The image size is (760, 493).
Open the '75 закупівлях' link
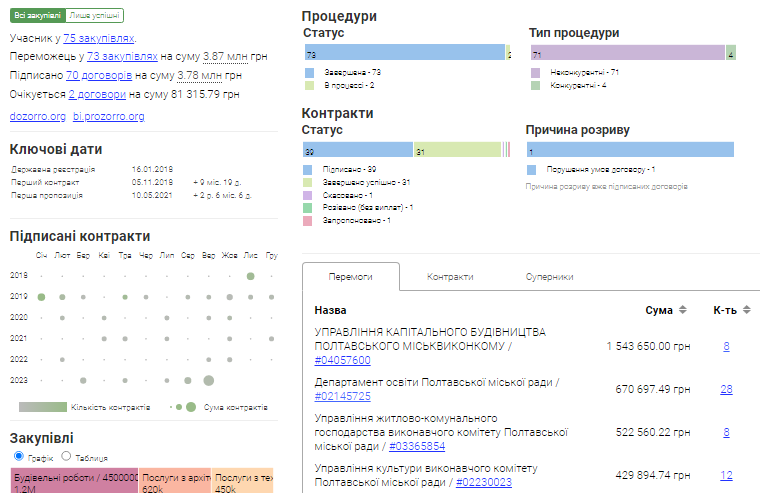(x=98, y=38)
